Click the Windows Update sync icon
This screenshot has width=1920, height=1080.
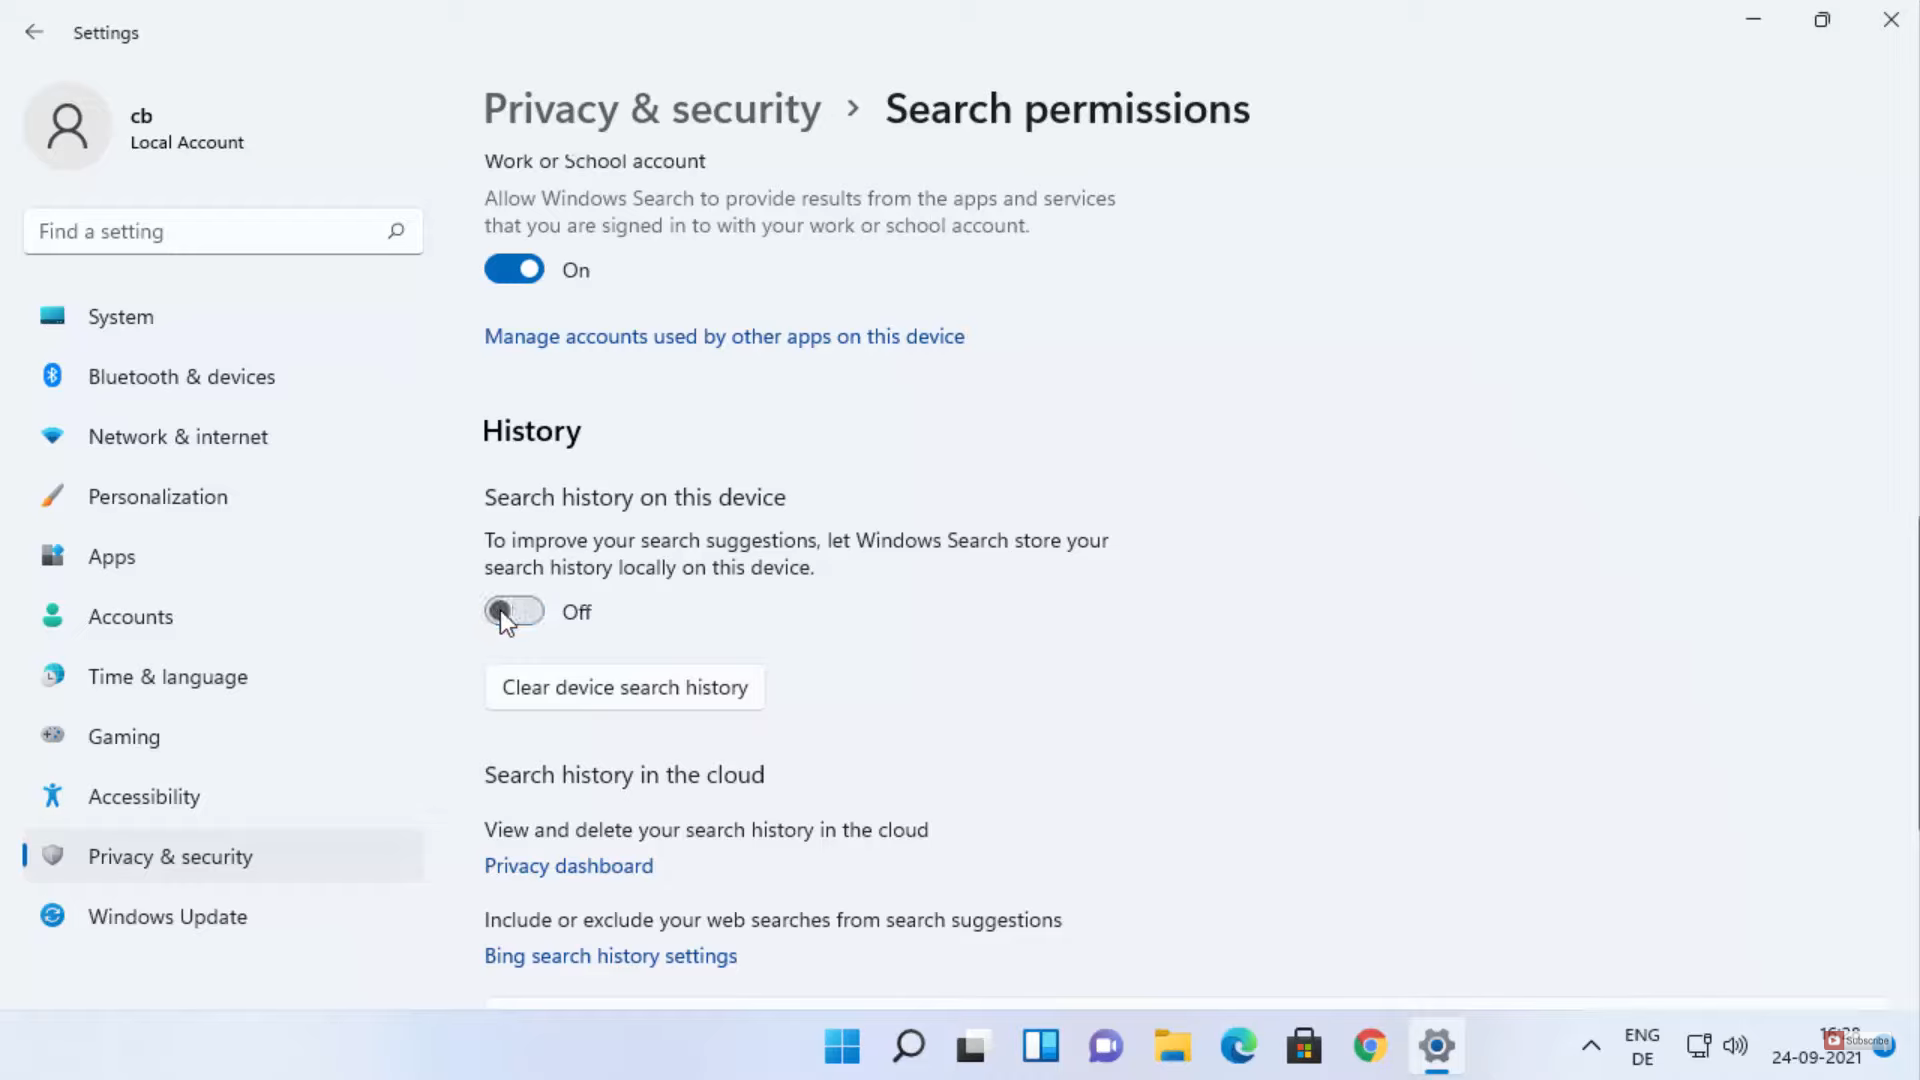(x=52, y=916)
